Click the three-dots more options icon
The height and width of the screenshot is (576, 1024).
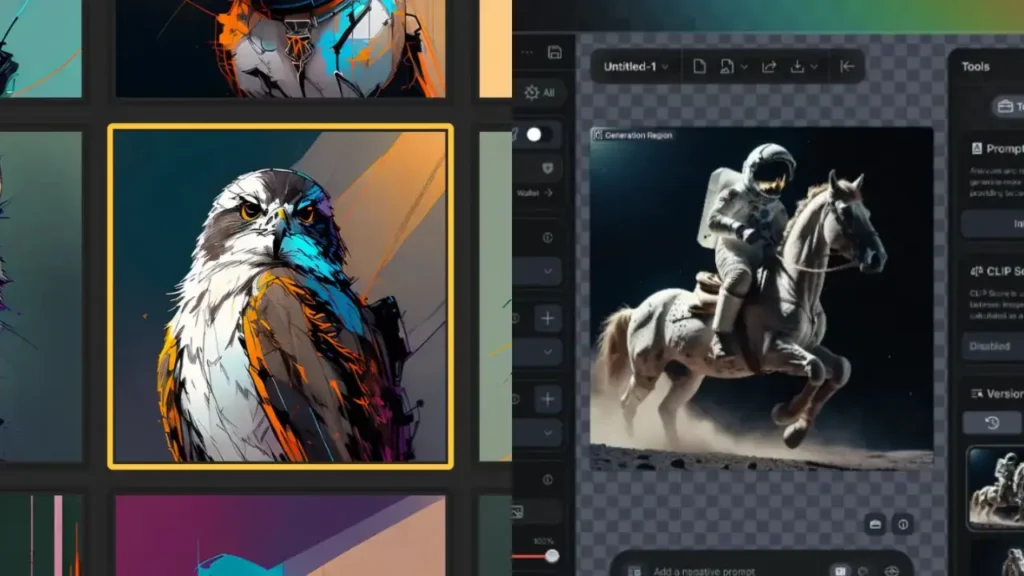[x=527, y=52]
